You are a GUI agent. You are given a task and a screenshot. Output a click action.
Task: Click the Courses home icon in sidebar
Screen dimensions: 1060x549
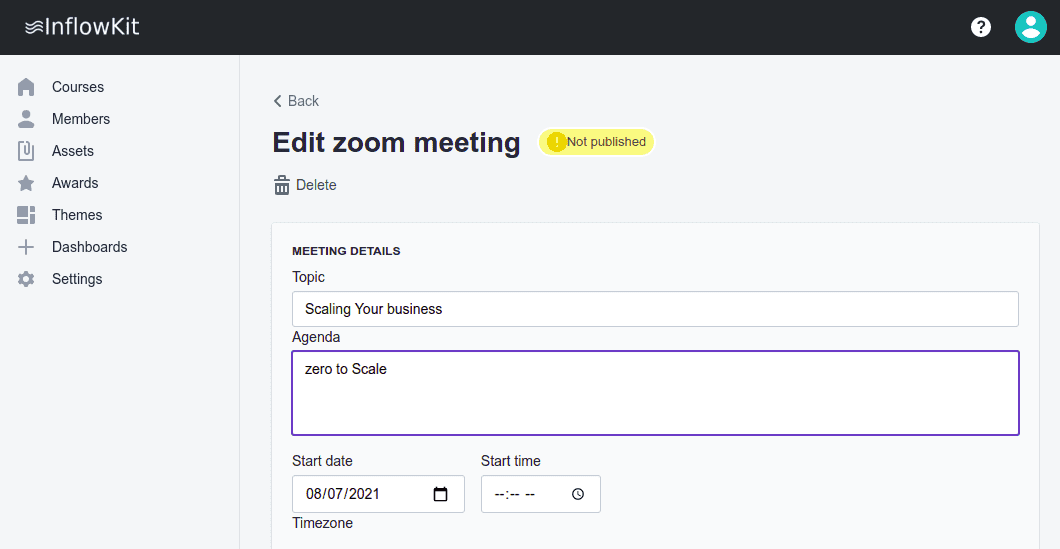(x=27, y=87)
